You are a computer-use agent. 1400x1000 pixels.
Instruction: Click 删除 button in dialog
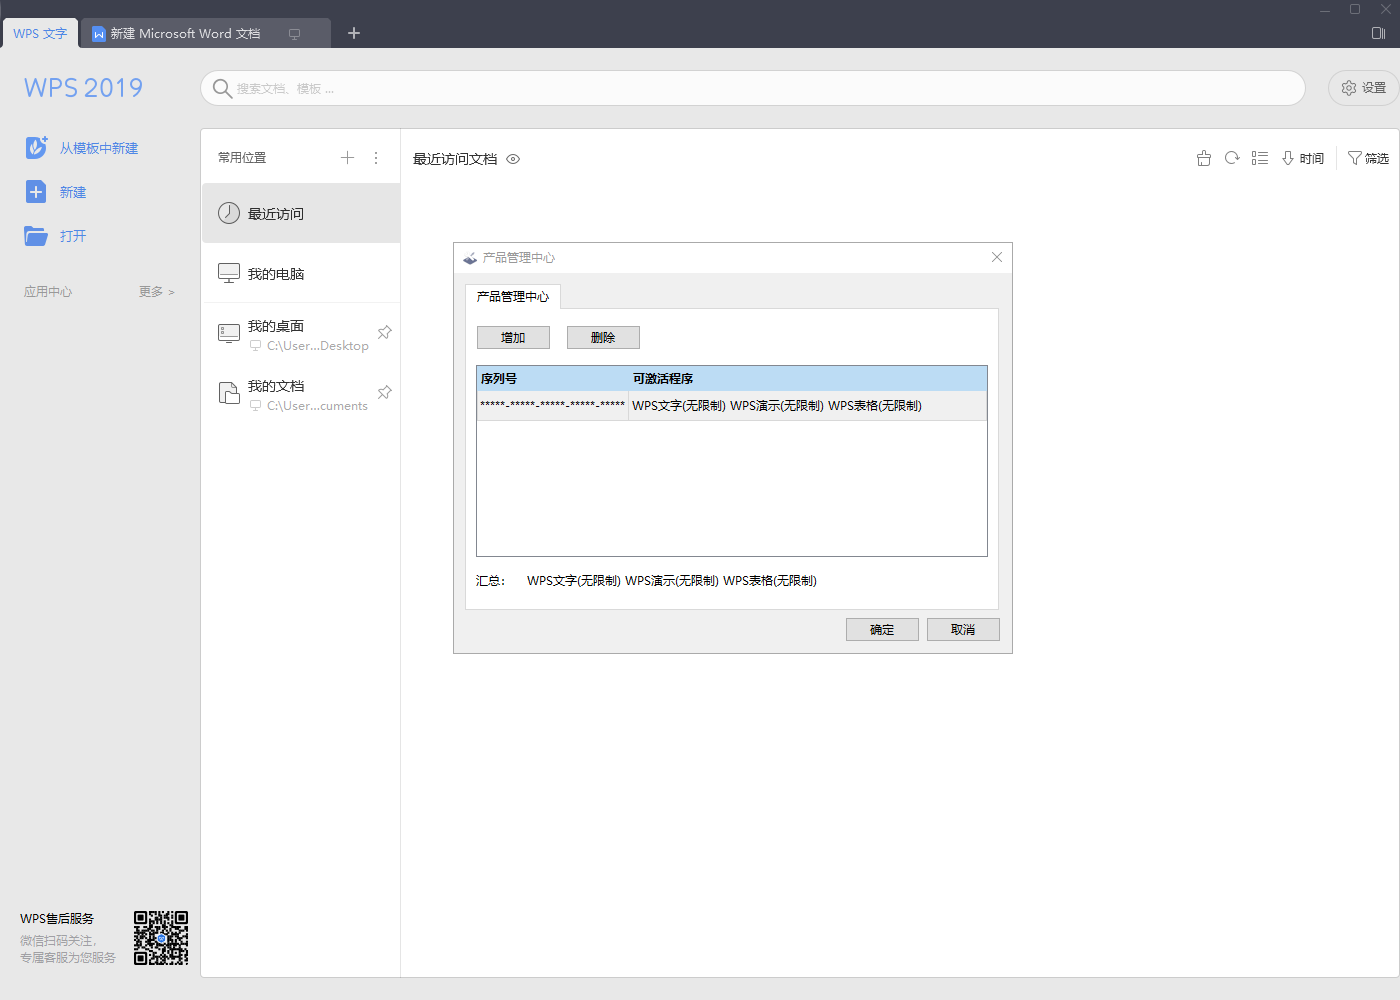[603, 337]
